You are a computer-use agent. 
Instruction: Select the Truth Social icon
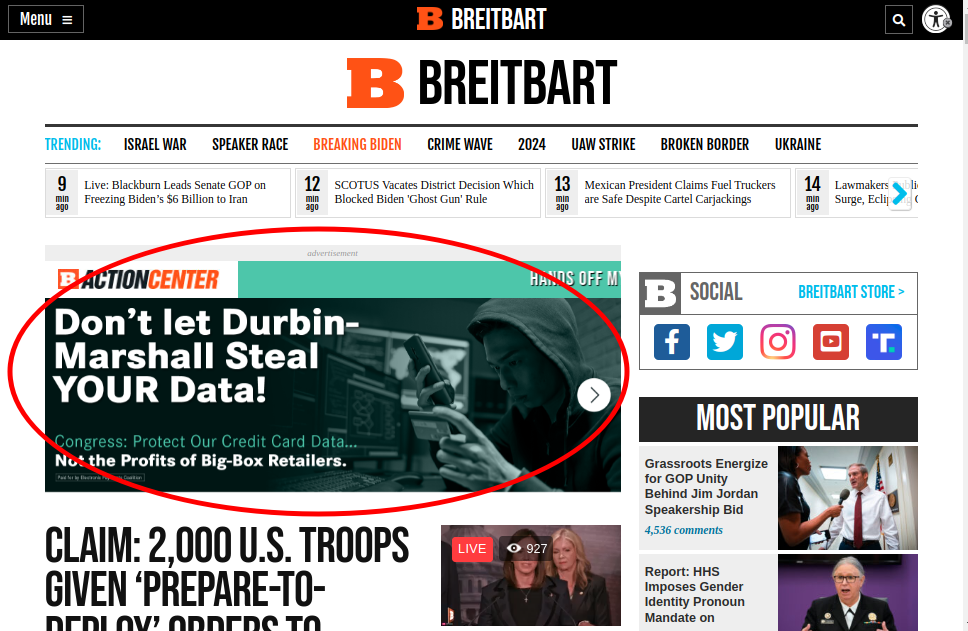pyautogui.click(x=883, y=342)
